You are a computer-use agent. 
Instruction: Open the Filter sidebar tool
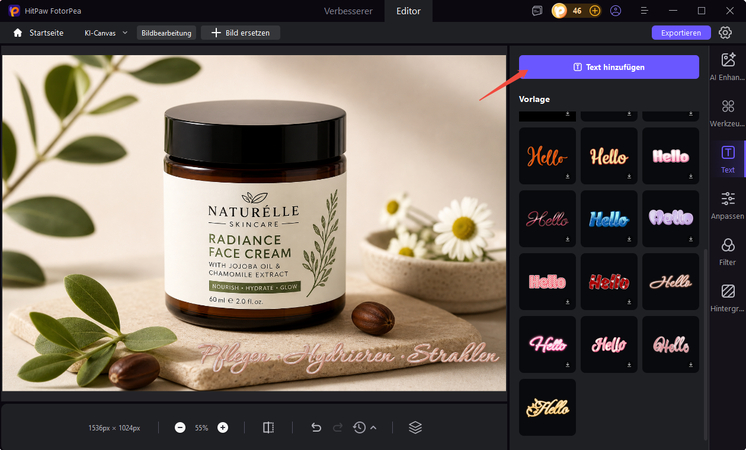pos(727,251)
